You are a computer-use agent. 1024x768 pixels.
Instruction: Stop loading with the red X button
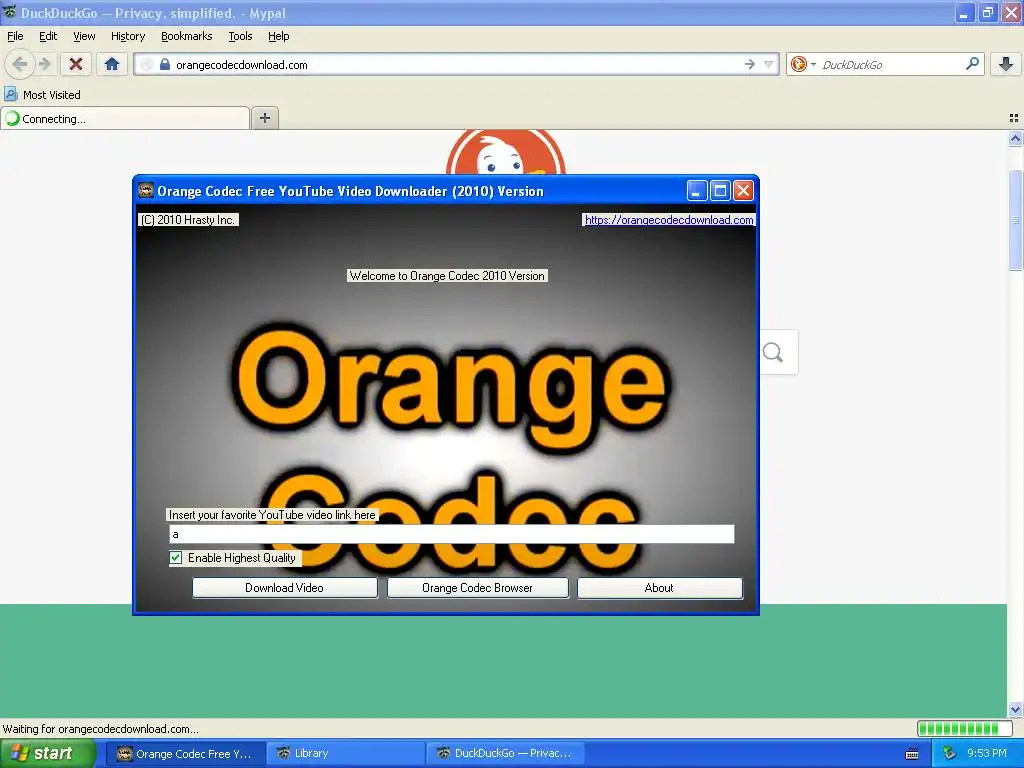click(76, 64)
